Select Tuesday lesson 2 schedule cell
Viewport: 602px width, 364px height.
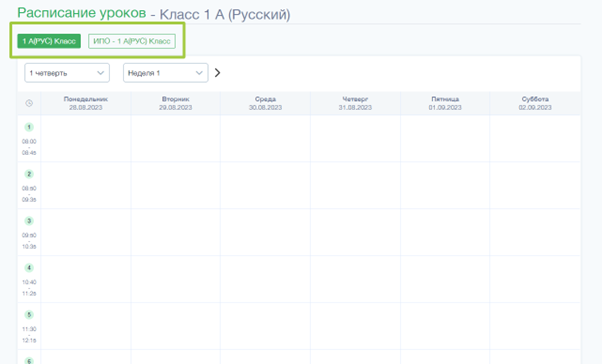pos(175,185)
